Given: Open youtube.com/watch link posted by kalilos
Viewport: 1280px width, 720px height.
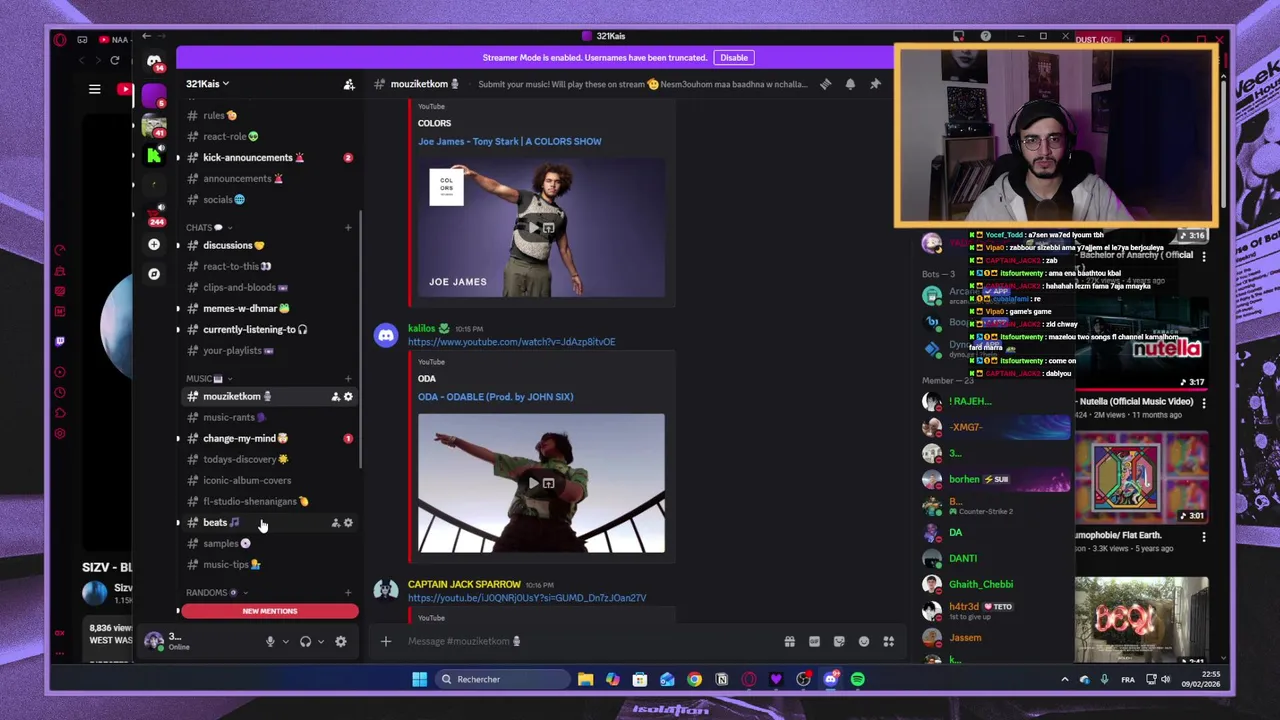Looking at the screenshot, I should click(x=511, y=342).
